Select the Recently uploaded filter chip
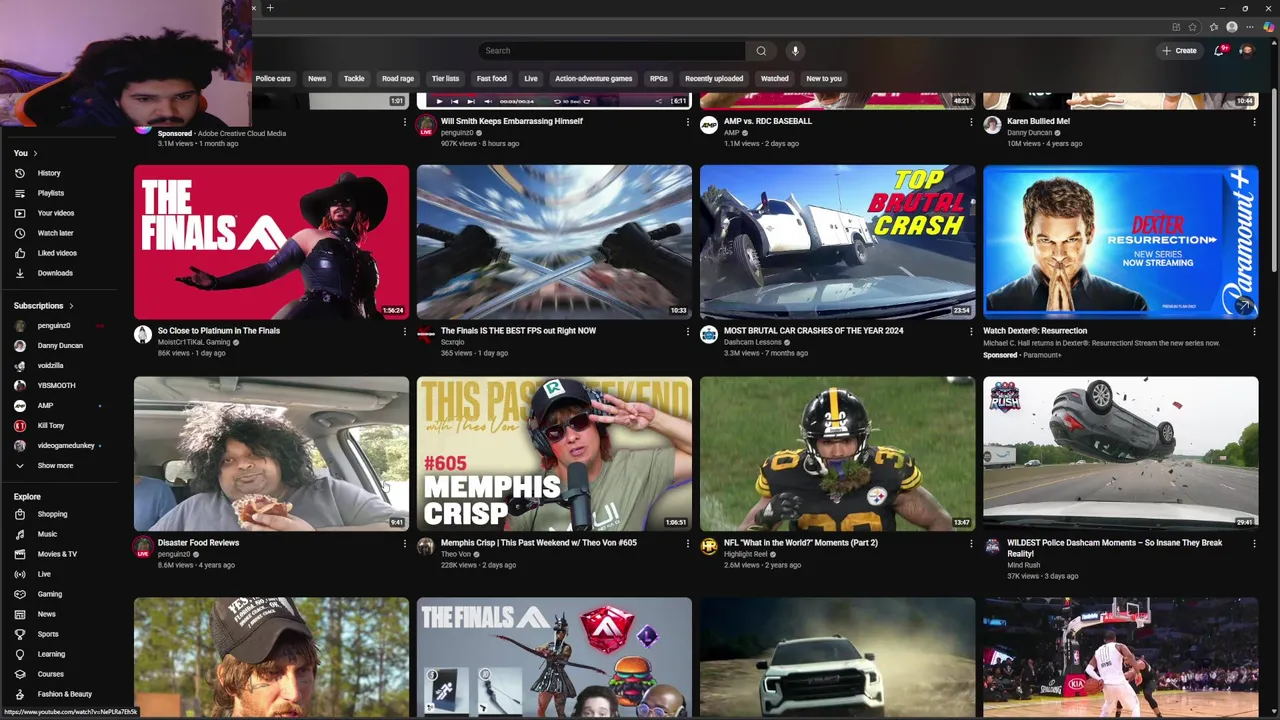Image resolution: width=1280 pixels, height=720 pixels. 714,78
